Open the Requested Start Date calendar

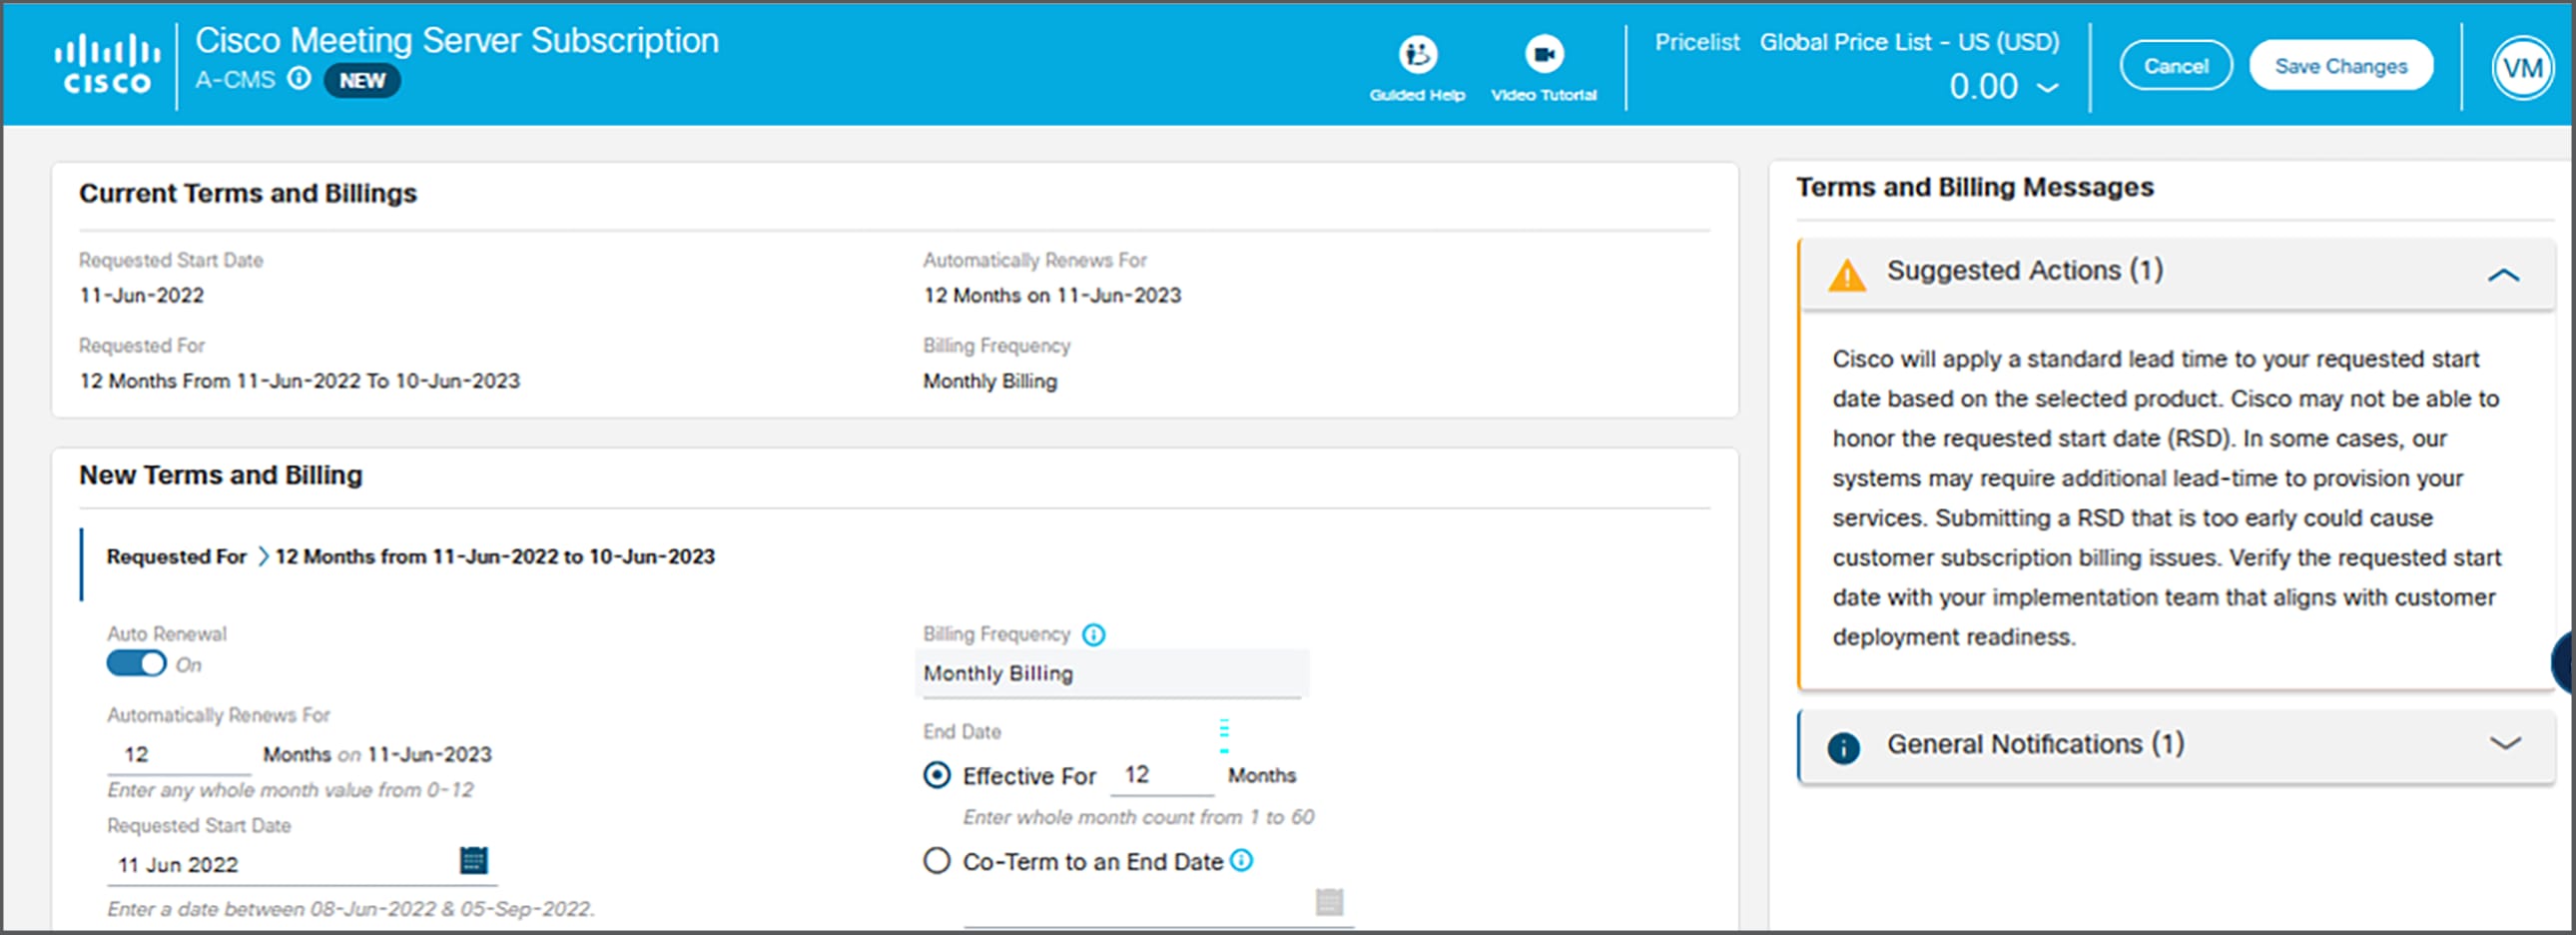(473, 860)
